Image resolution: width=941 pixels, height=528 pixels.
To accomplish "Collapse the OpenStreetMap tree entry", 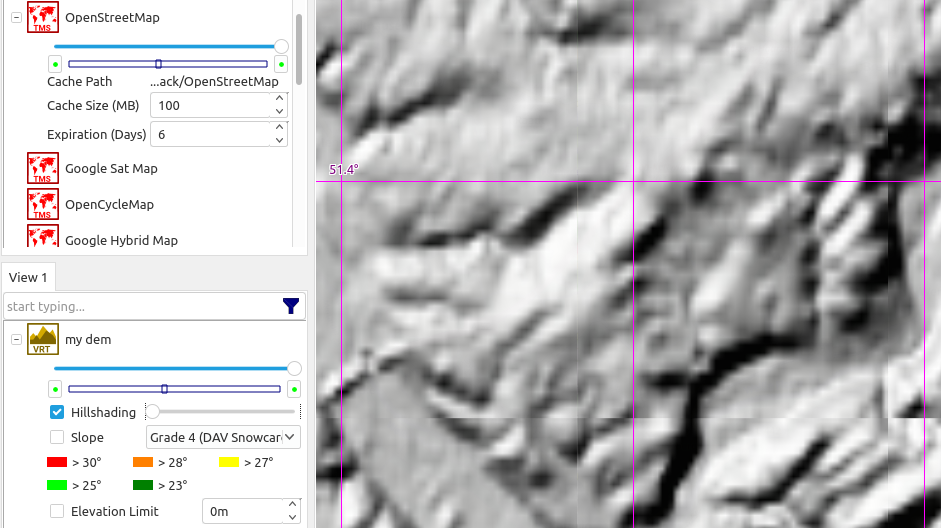I will 16,17.
